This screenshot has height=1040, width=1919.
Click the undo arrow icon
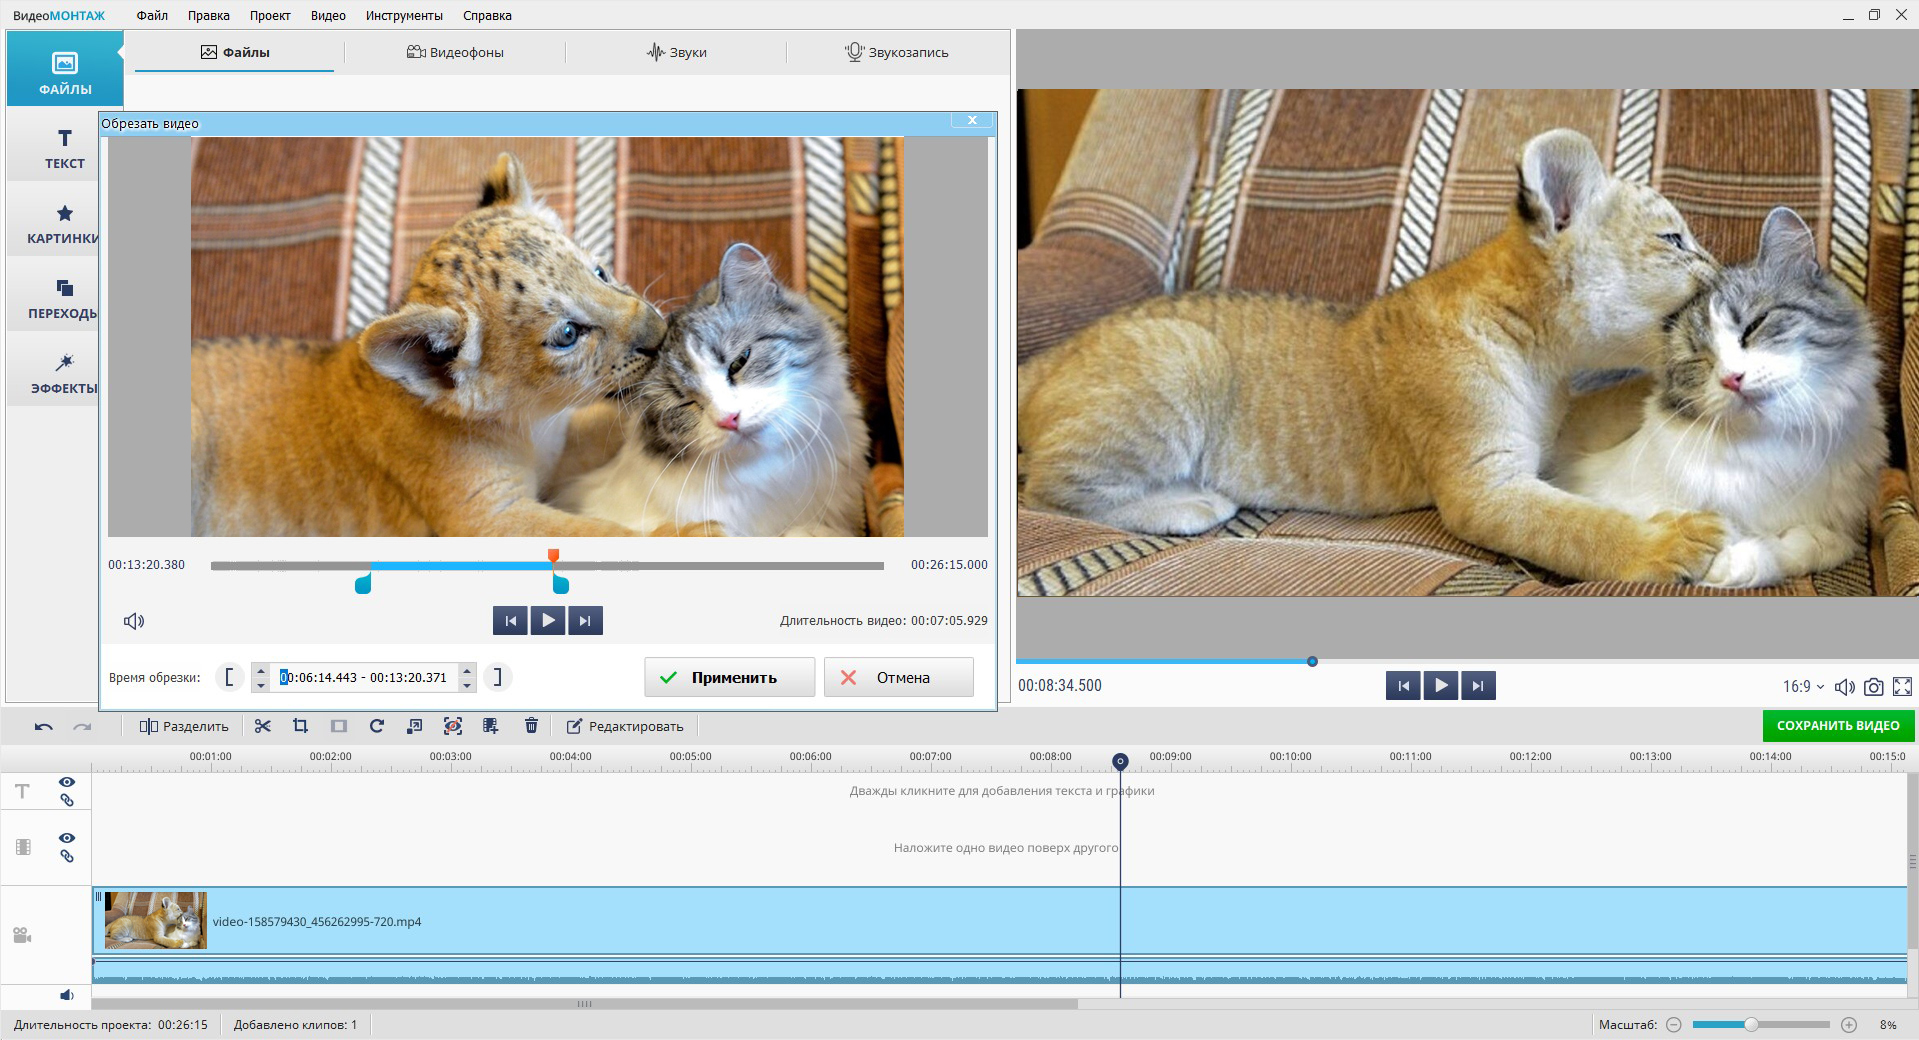[x=43, y=727]
